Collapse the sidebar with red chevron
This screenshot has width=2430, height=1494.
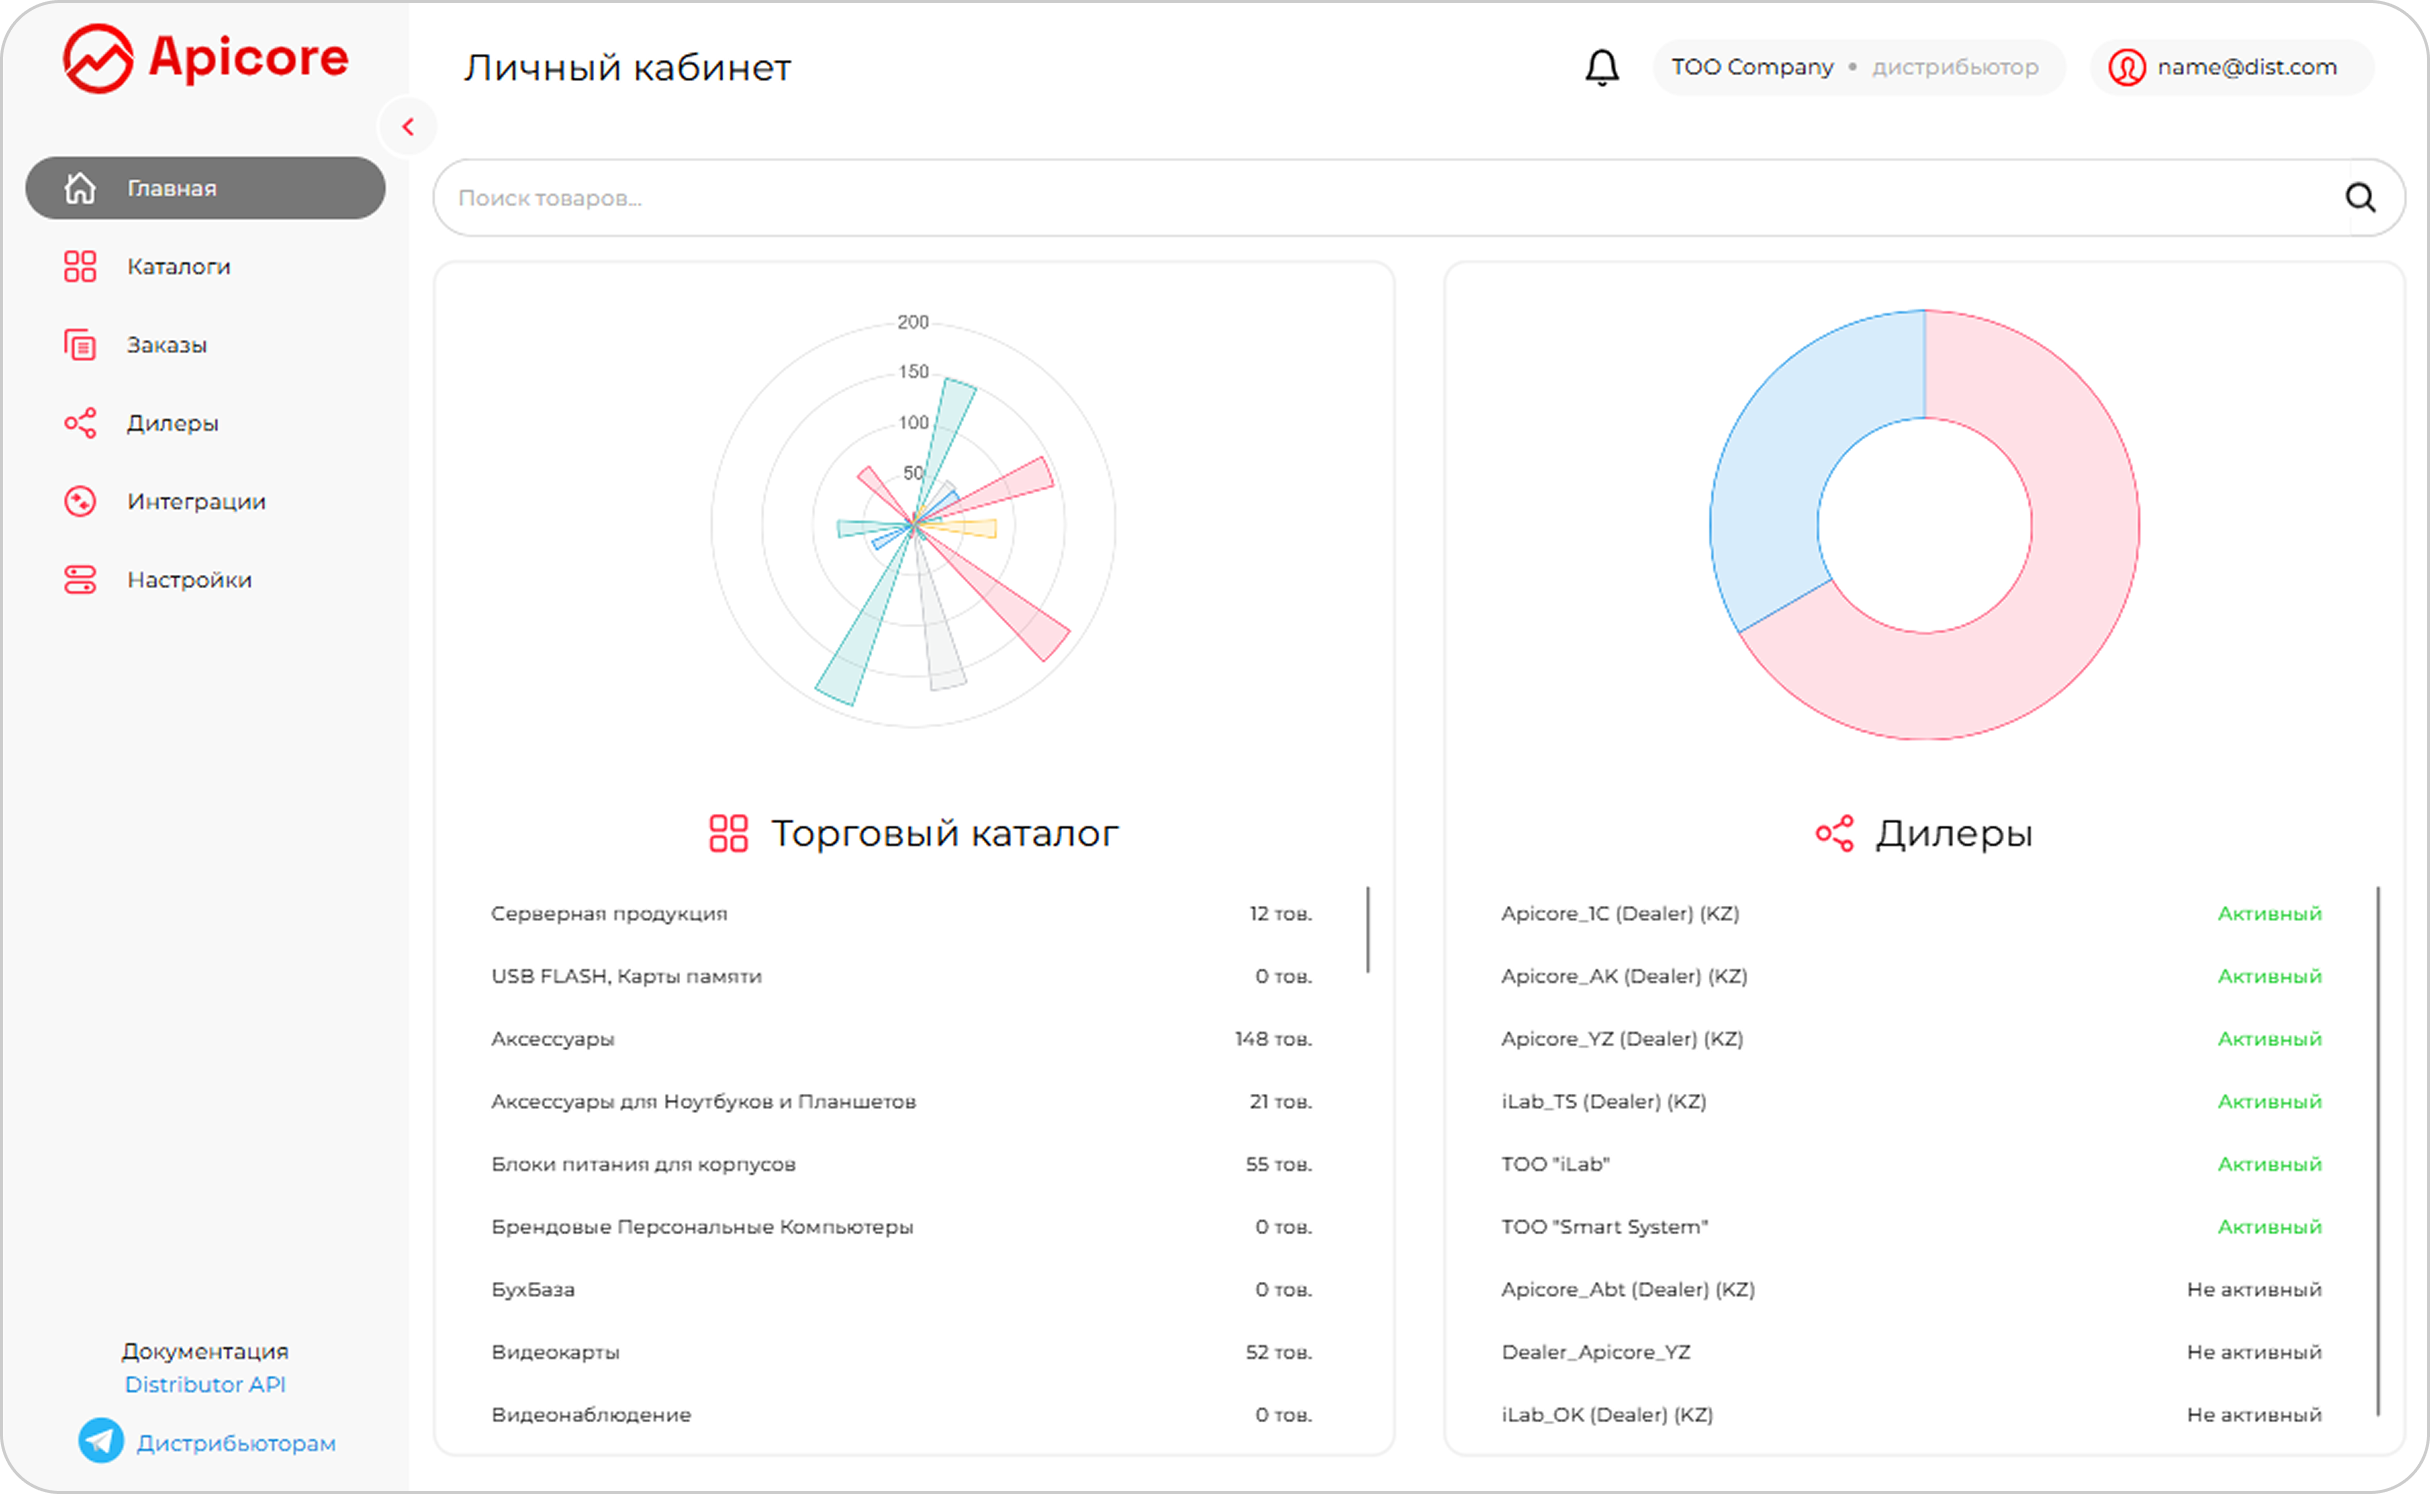[x=408, y=127]
